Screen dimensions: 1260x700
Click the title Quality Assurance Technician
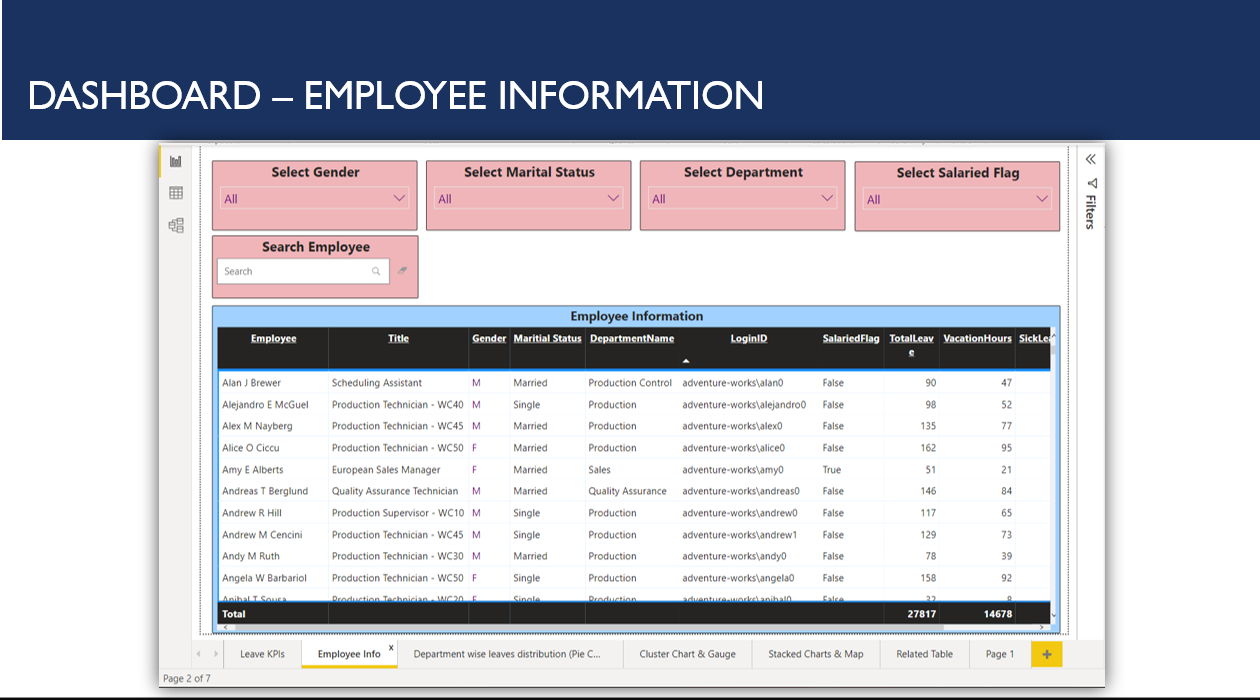pyautogui.click(x=395, y=491)
